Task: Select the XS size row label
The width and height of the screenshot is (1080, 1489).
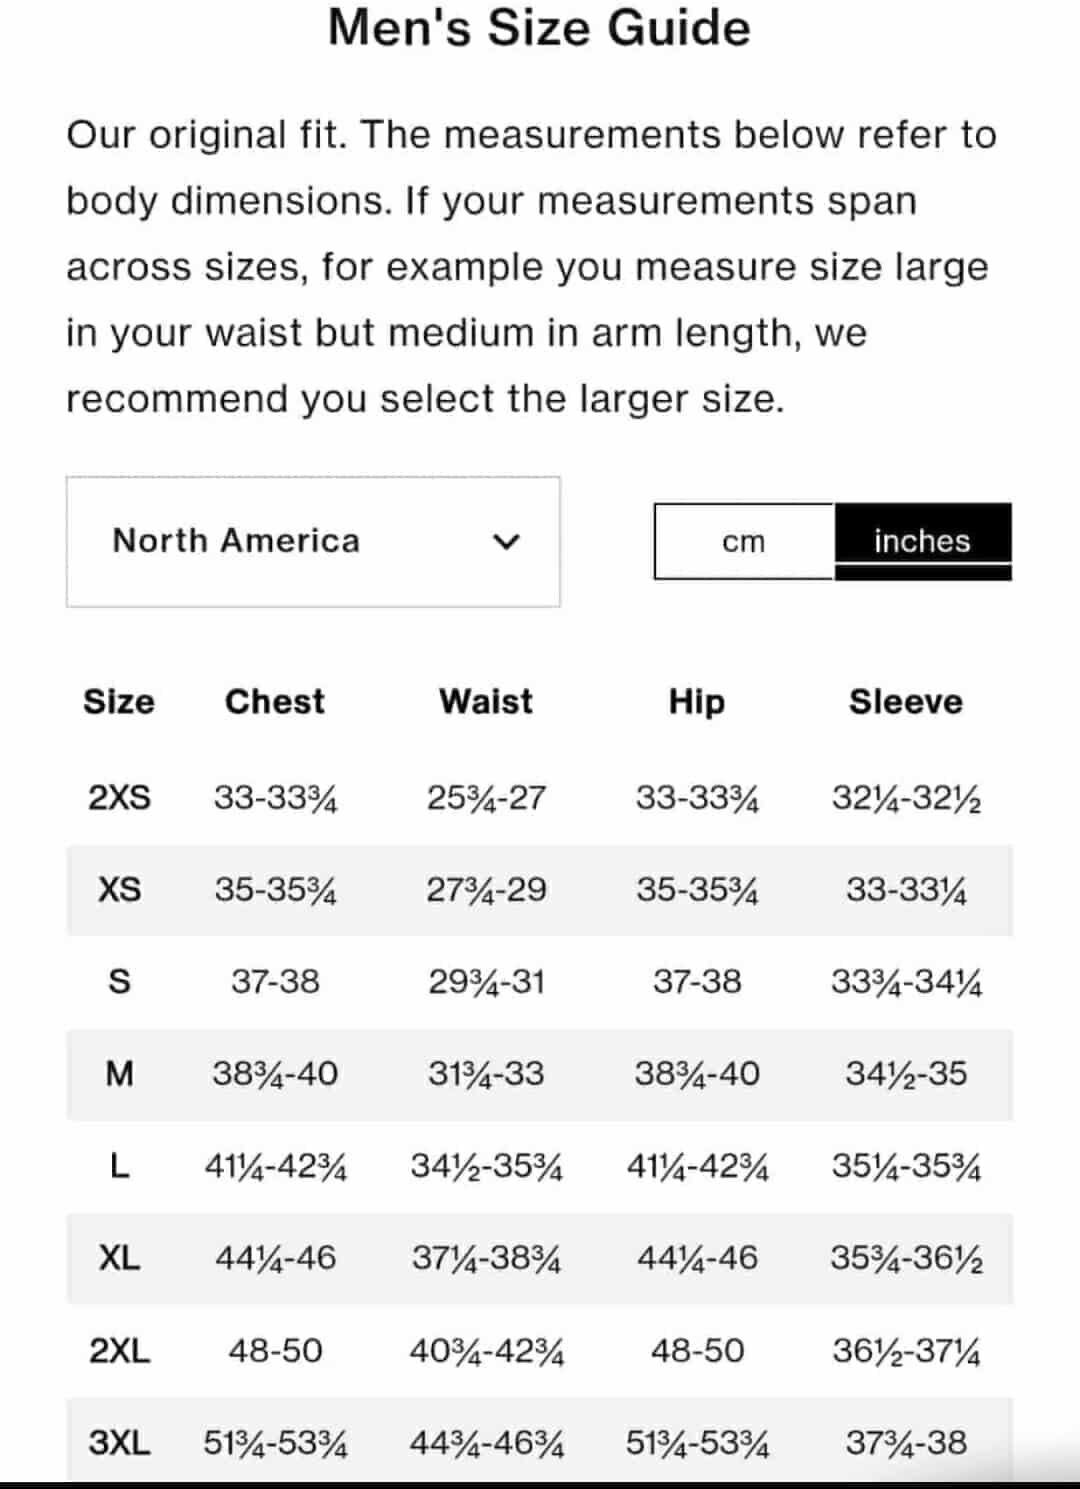Action: 119,890
